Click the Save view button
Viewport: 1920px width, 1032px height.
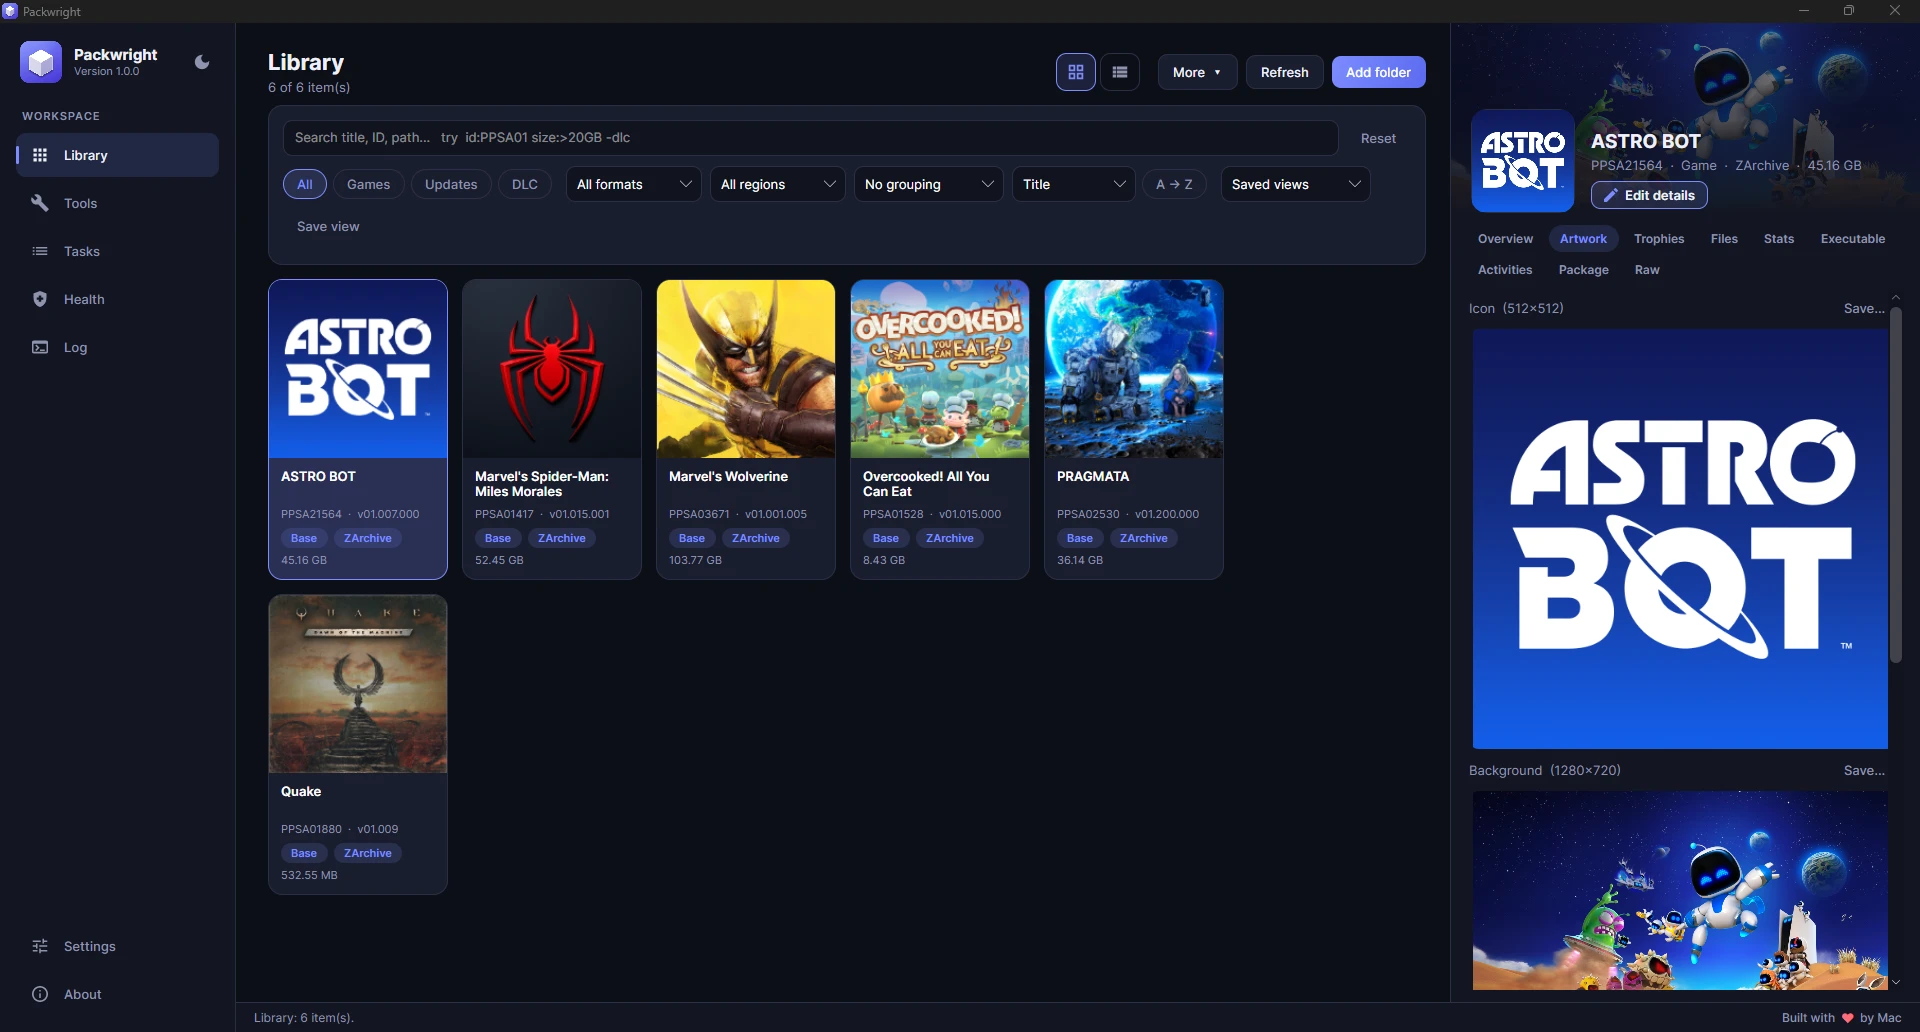pos(328,226)
